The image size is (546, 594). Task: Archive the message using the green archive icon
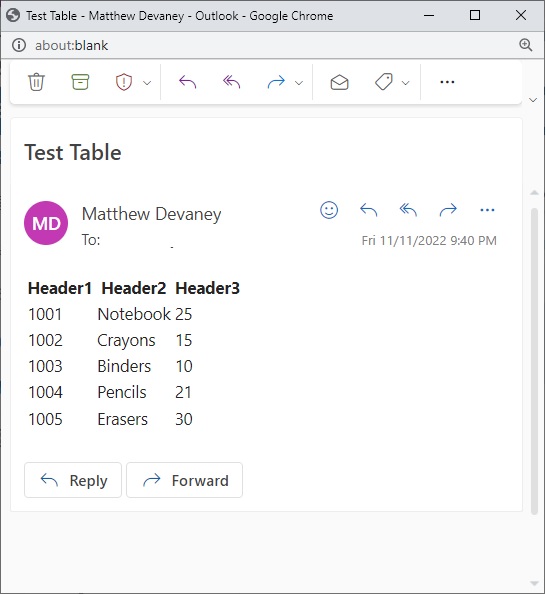tap(80, 82)
